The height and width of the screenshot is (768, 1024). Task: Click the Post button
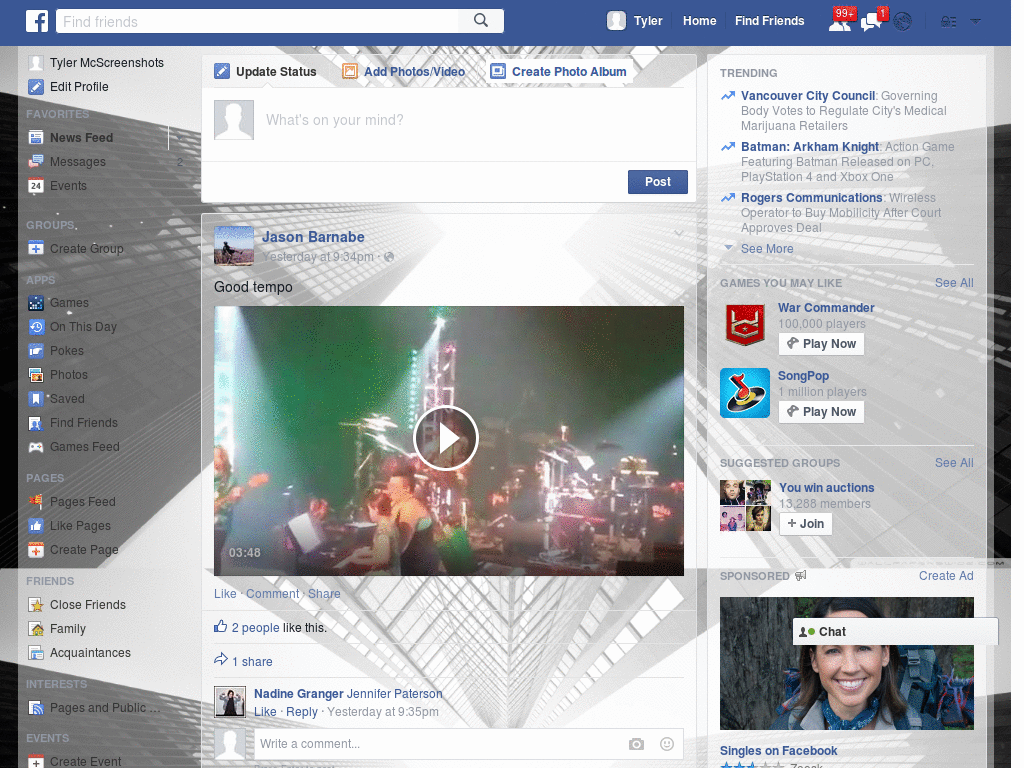pos(658,182)
